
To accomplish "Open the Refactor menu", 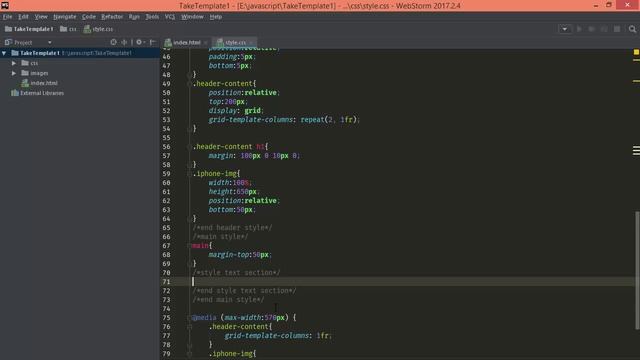I will pyautogui.click(x=112, y=17).
